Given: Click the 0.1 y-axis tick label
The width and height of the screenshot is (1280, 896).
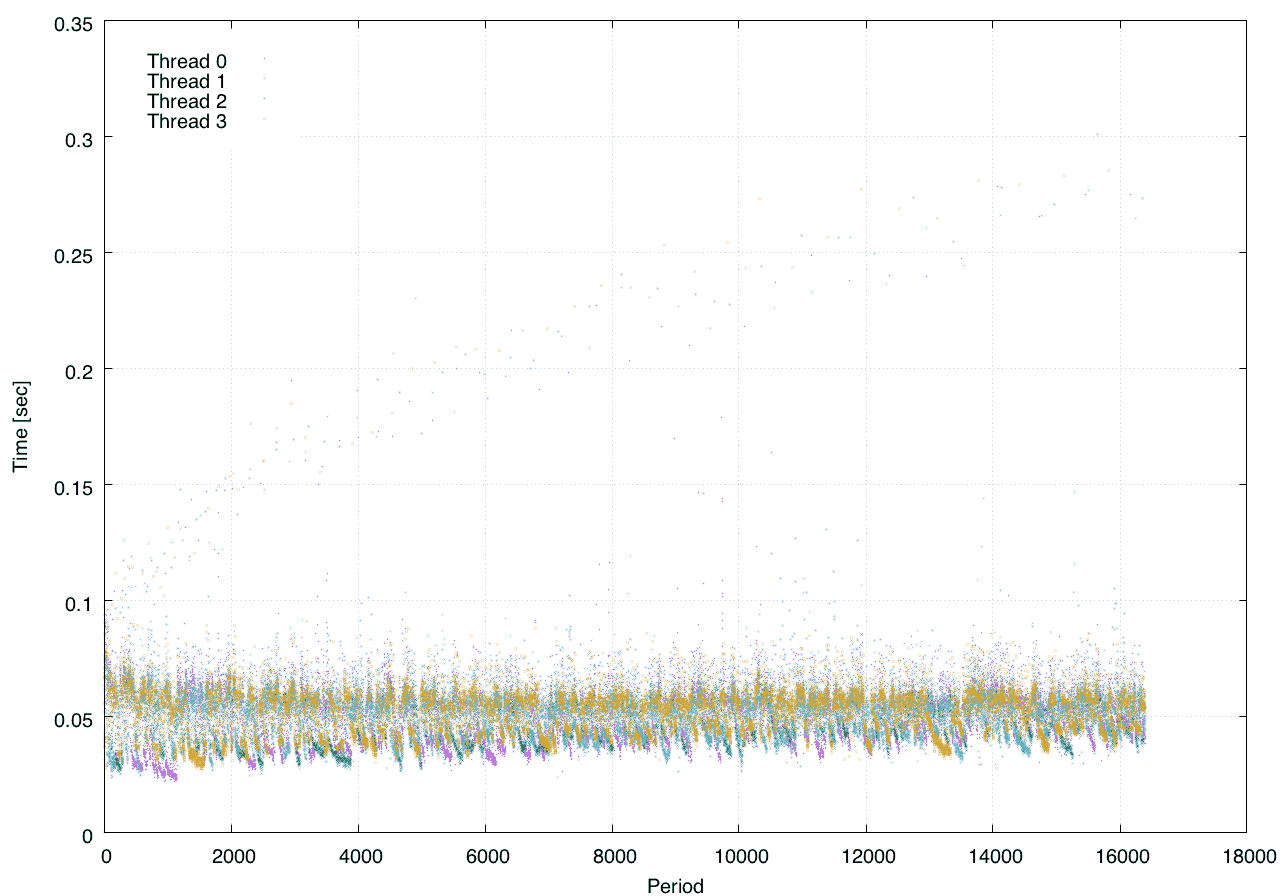Looking at the screenshot, I should (x=78, y=602).
